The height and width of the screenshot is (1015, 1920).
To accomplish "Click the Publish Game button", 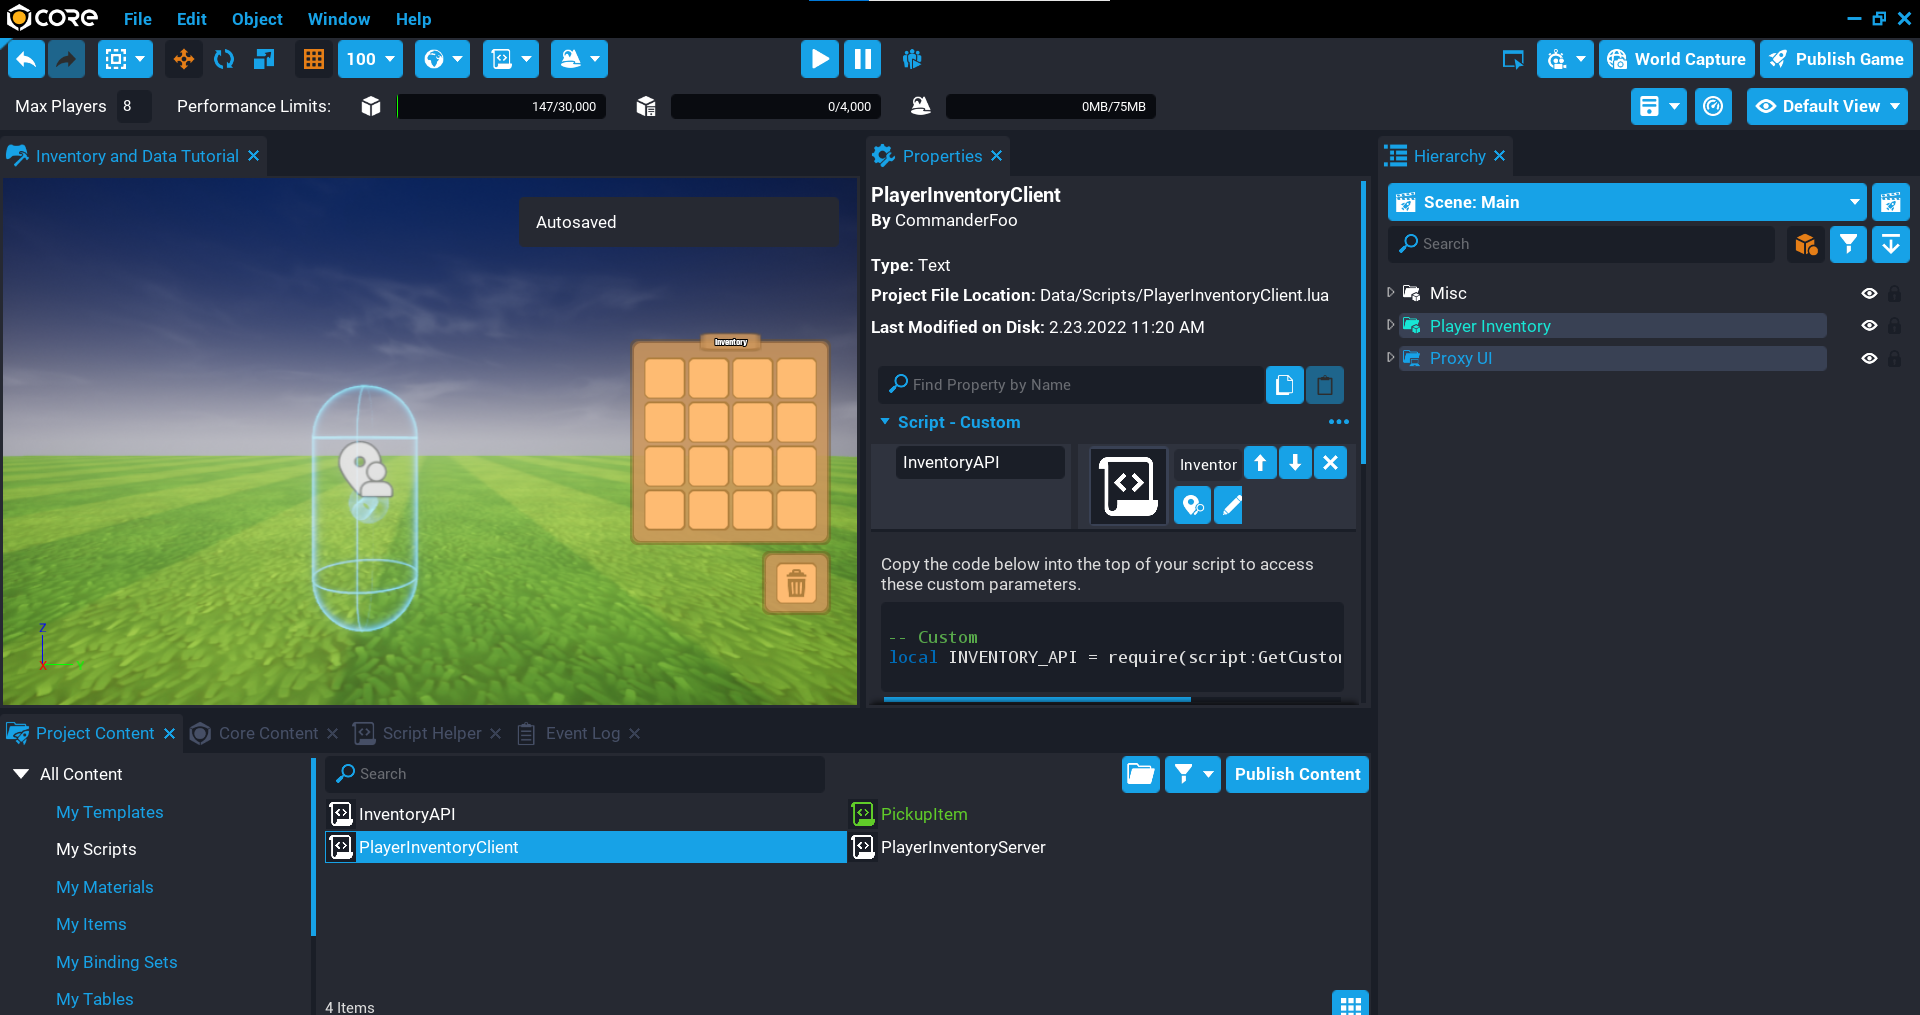I will pos(1836,59).
